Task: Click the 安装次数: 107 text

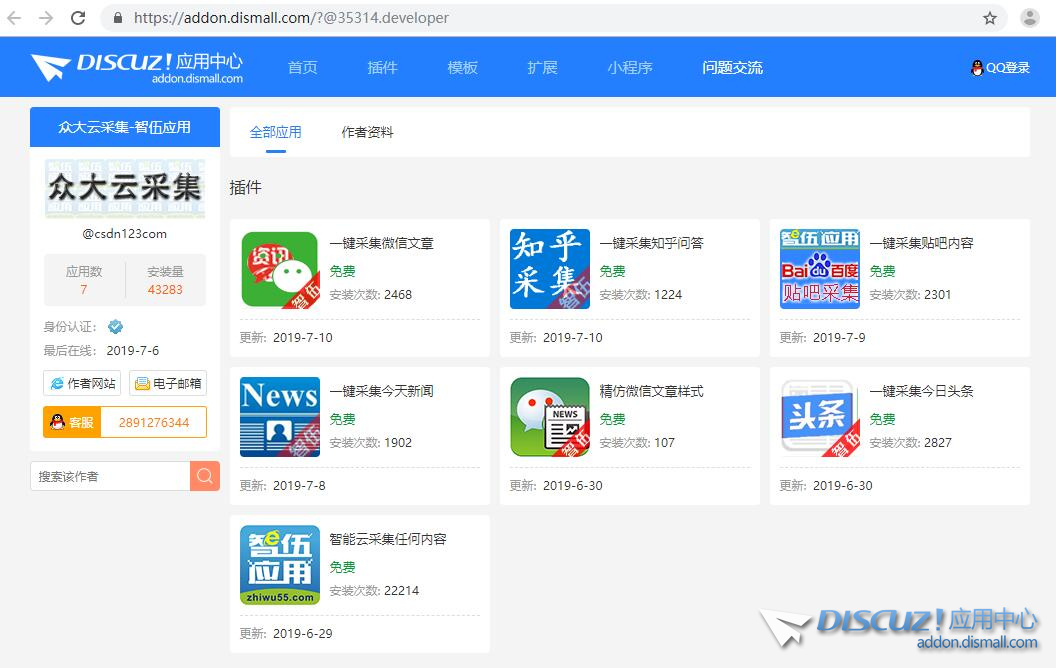Action: pos(637,442)
